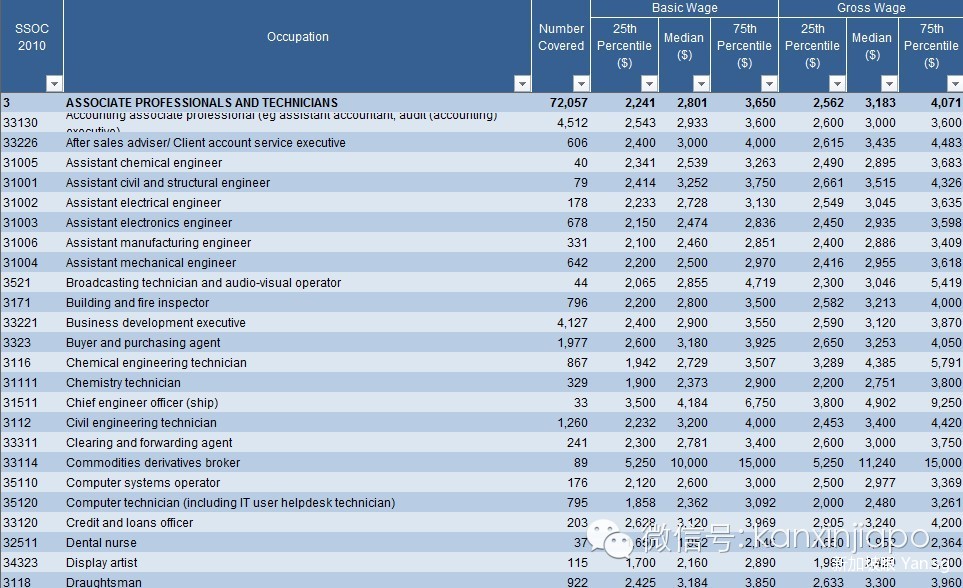The height and width of the screenshot is (588, 963).
Task: Open the Number Covered filter dropdown
Action: 581,84
